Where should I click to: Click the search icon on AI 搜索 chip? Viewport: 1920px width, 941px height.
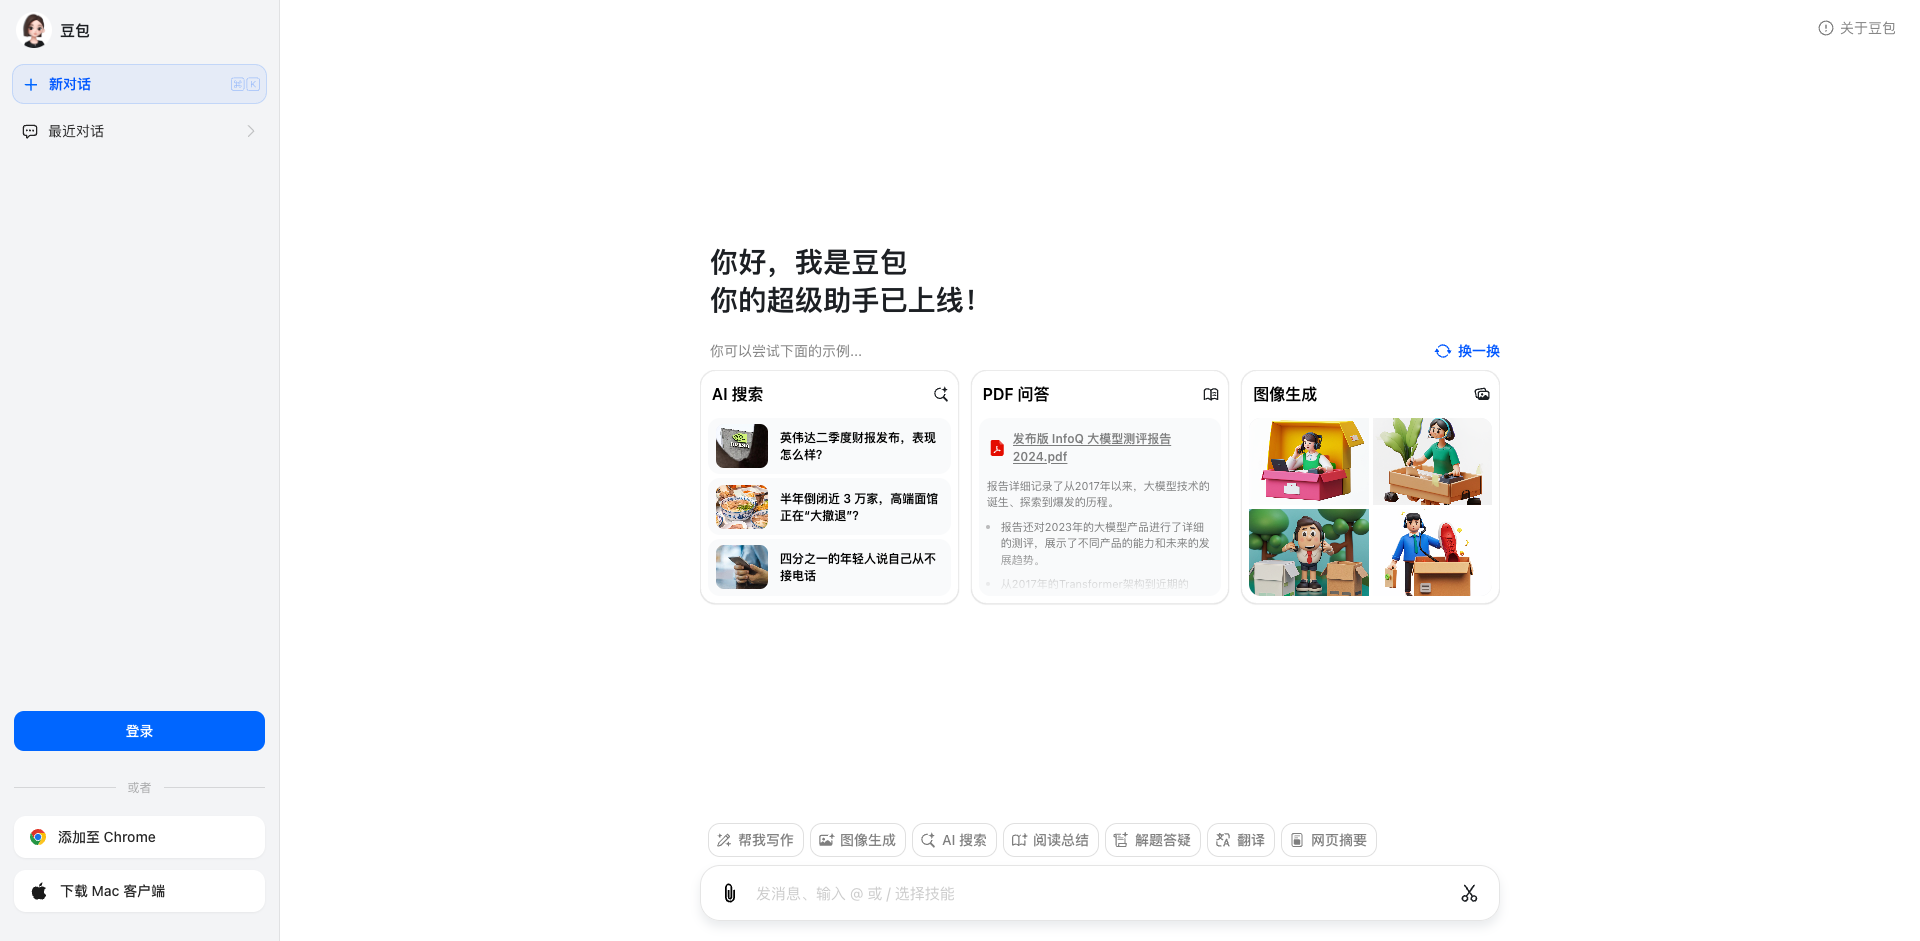point(928,840)
